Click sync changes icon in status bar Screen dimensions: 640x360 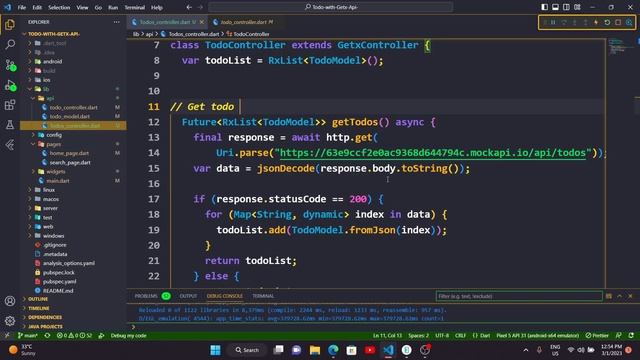48,336
